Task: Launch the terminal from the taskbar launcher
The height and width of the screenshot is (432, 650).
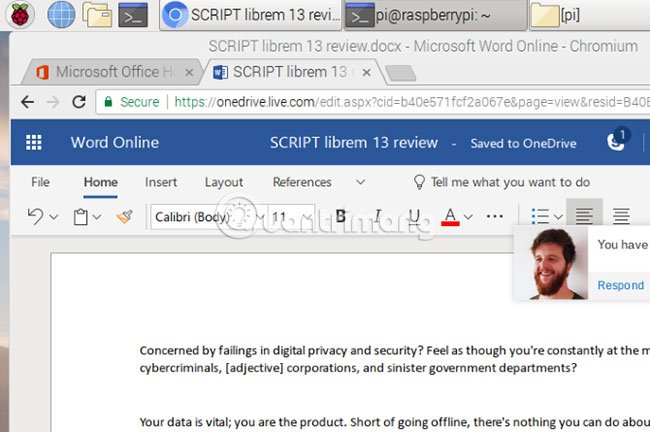Action: [133, 15]
